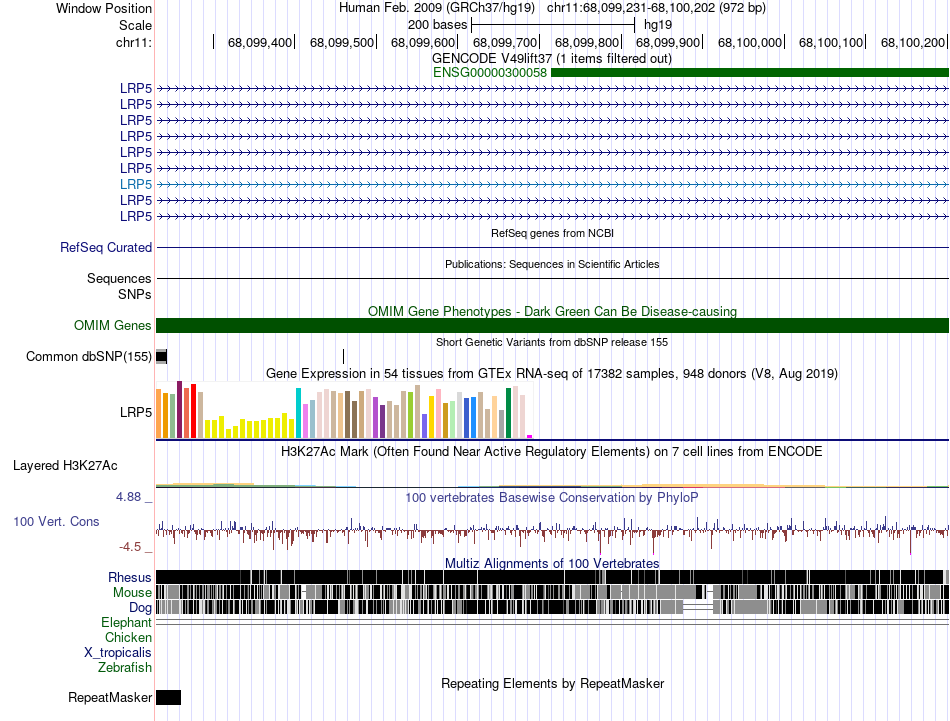Open the GENCODE V49lift37 track title
This screenshot has height=721, width=950.
tap(552, 59)
